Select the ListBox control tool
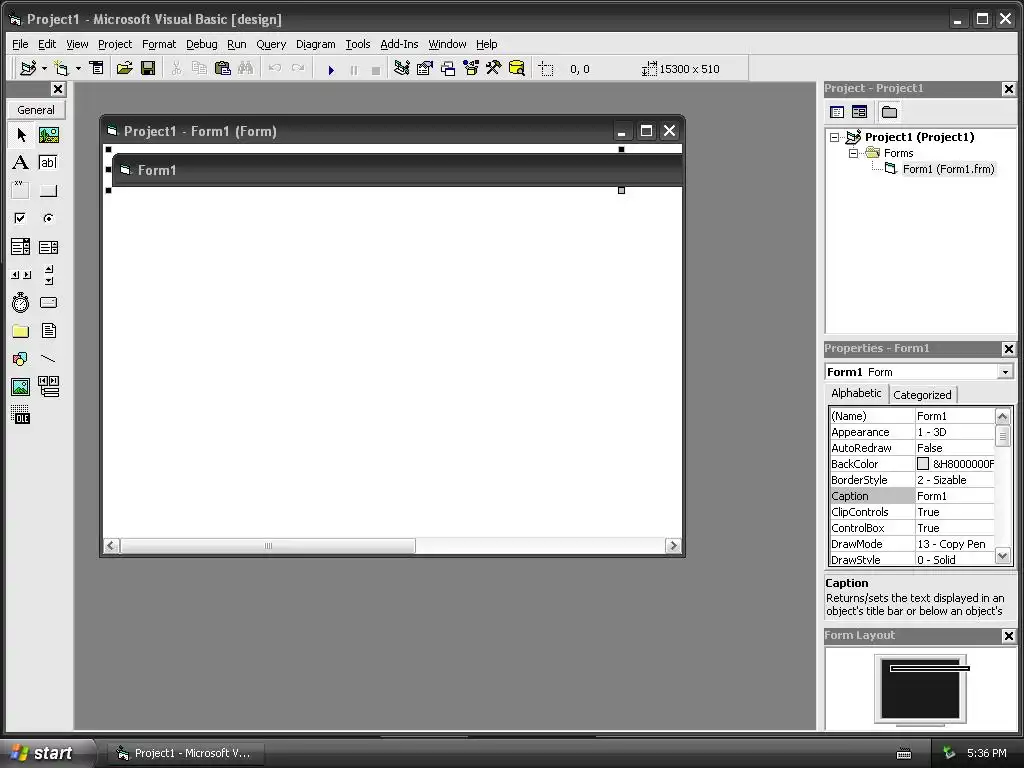The image size is (1024, 768). 49,247
